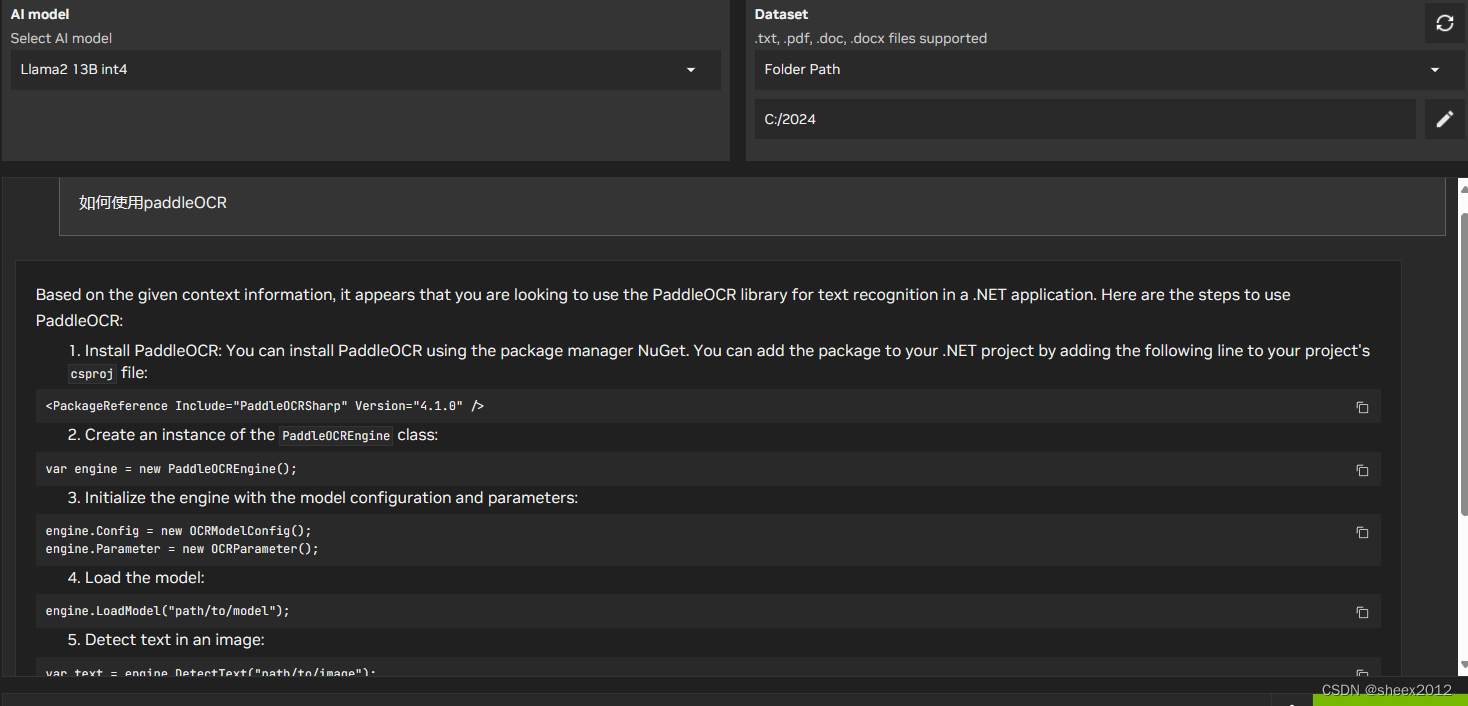Copy the 'var engine = new PaddleOCREngine()' code
1468x706 pixels.
(1362, 470)
